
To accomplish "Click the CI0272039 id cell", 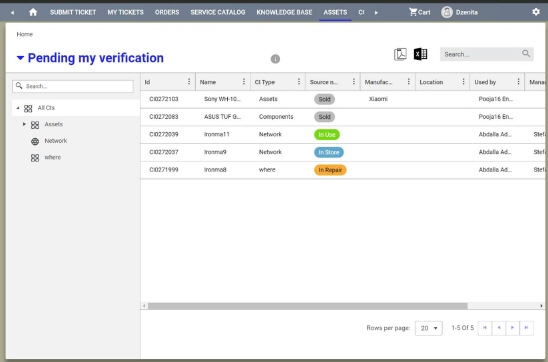I will [164, 134].
